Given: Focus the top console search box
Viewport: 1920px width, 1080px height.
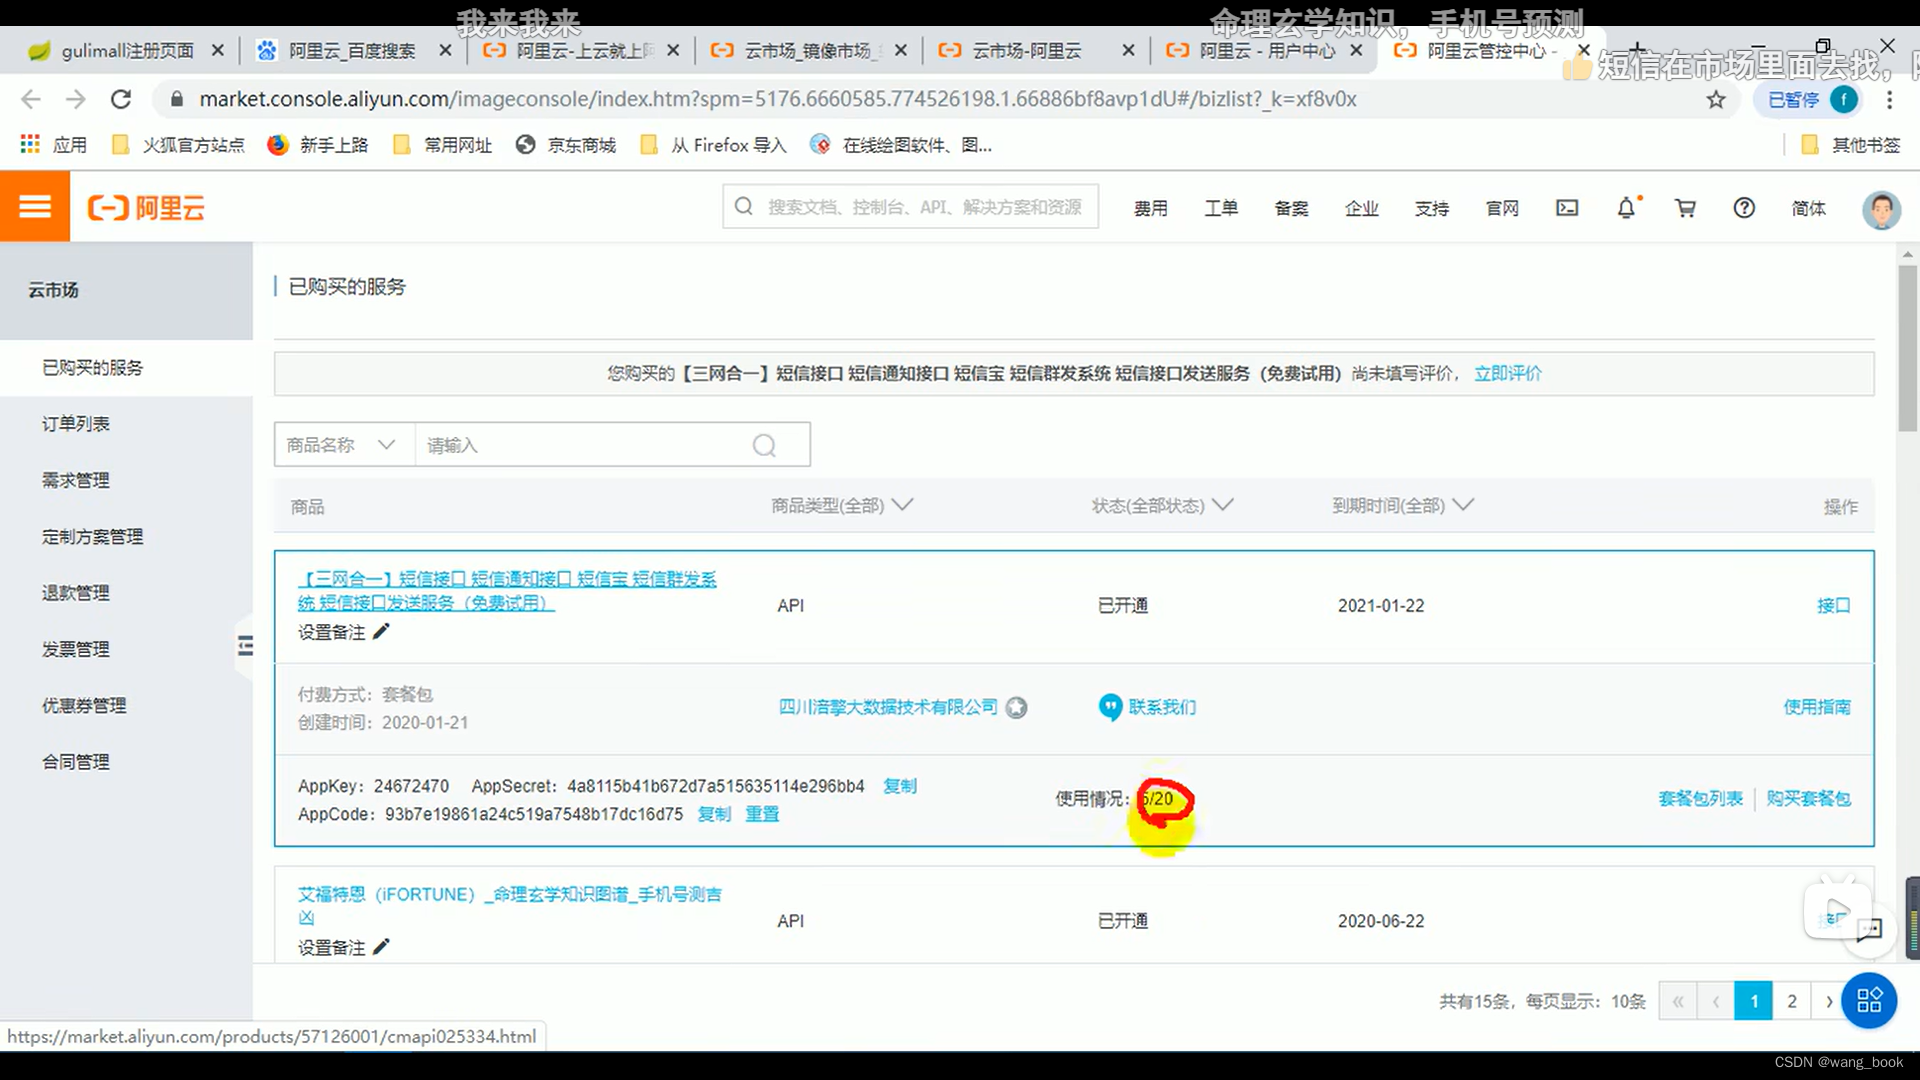Looking at the screenshot, I should pos(911,207).
